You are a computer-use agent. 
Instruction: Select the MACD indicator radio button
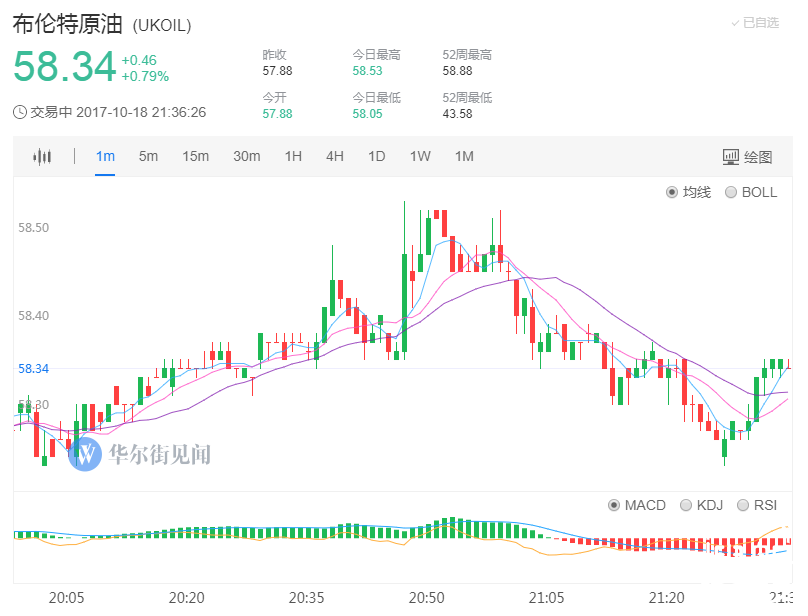tap(614, 505)
